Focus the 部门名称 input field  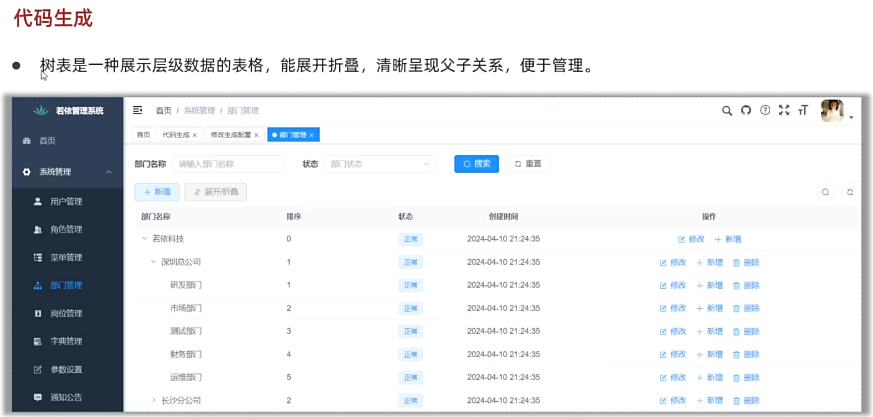pos(228,164)
